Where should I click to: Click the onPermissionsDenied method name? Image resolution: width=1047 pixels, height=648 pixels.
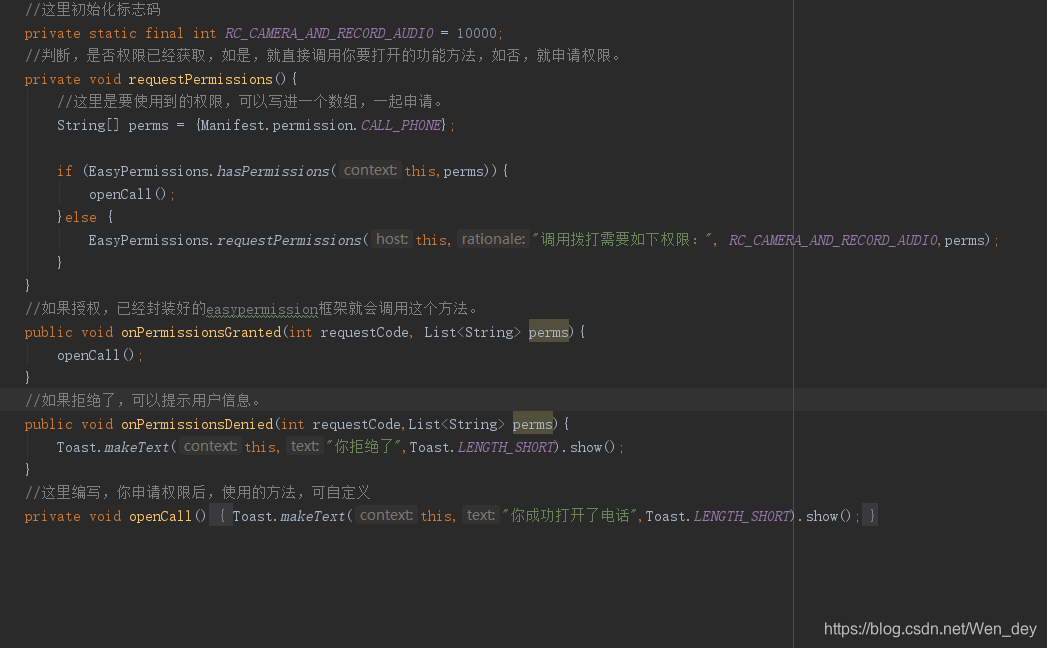point(197,425)
